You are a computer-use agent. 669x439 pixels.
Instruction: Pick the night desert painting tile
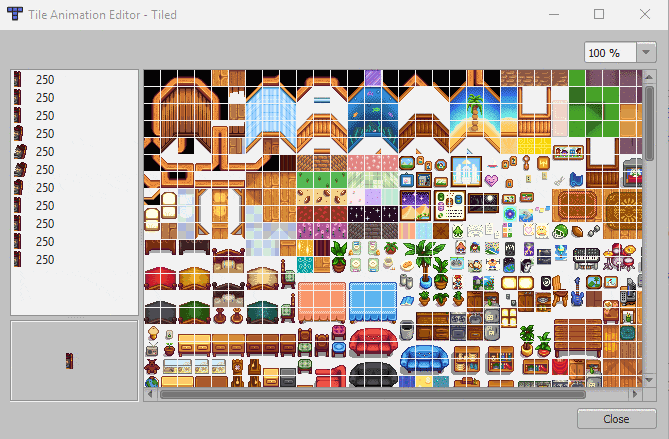click(415, 205)
